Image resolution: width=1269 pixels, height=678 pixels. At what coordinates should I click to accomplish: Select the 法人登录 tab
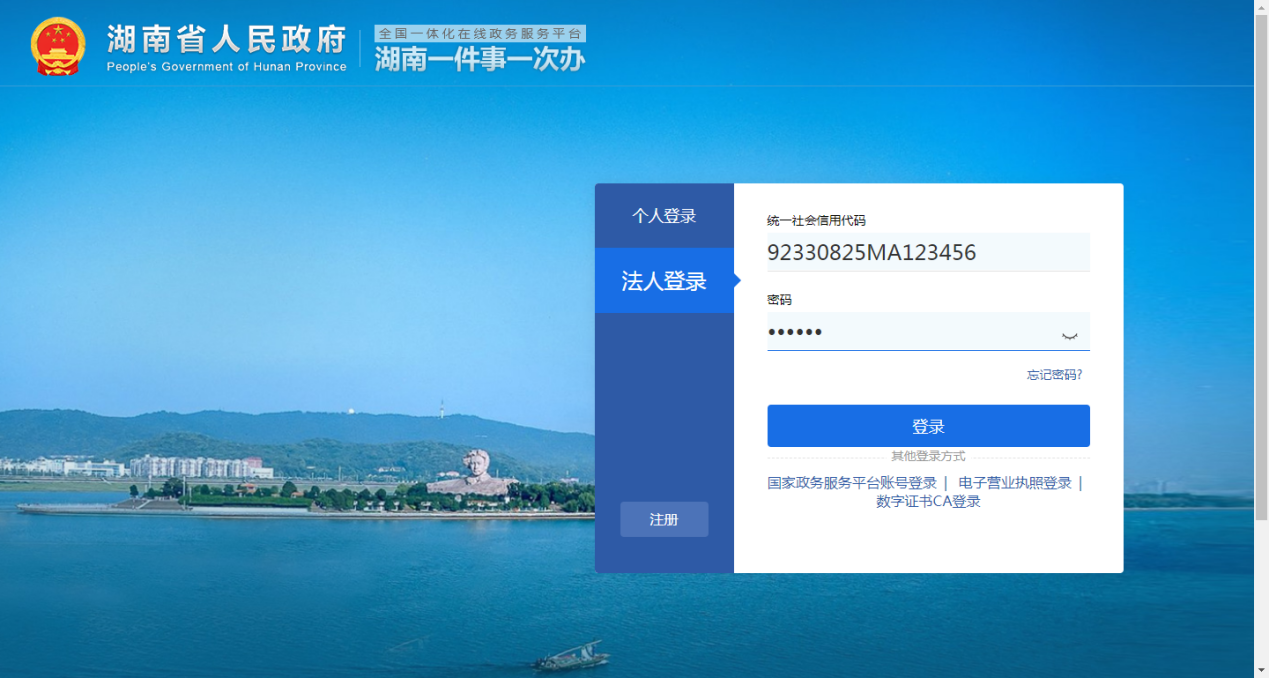coord(664,281)
